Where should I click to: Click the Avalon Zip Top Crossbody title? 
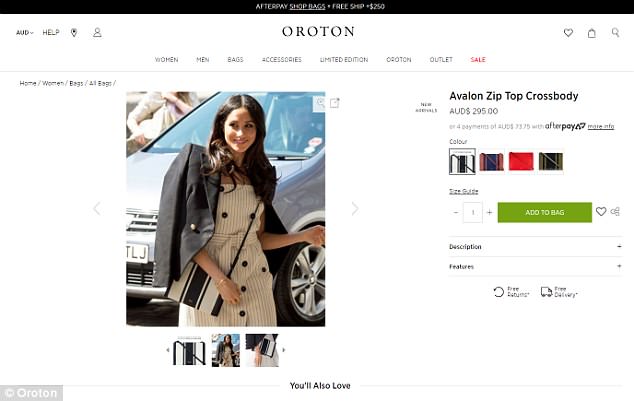point(514,96)
